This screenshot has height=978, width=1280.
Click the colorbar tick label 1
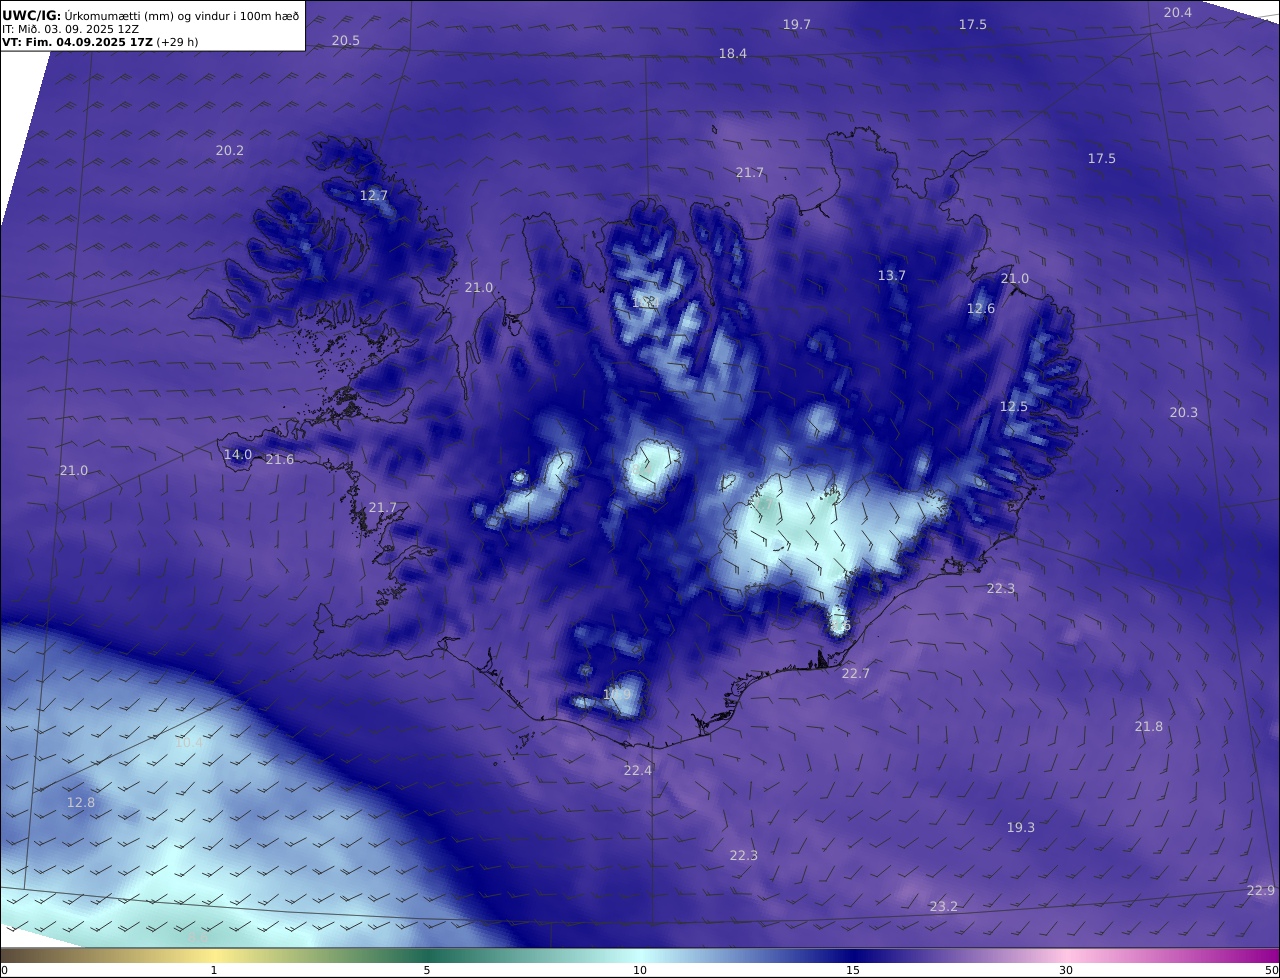point(214,970)
